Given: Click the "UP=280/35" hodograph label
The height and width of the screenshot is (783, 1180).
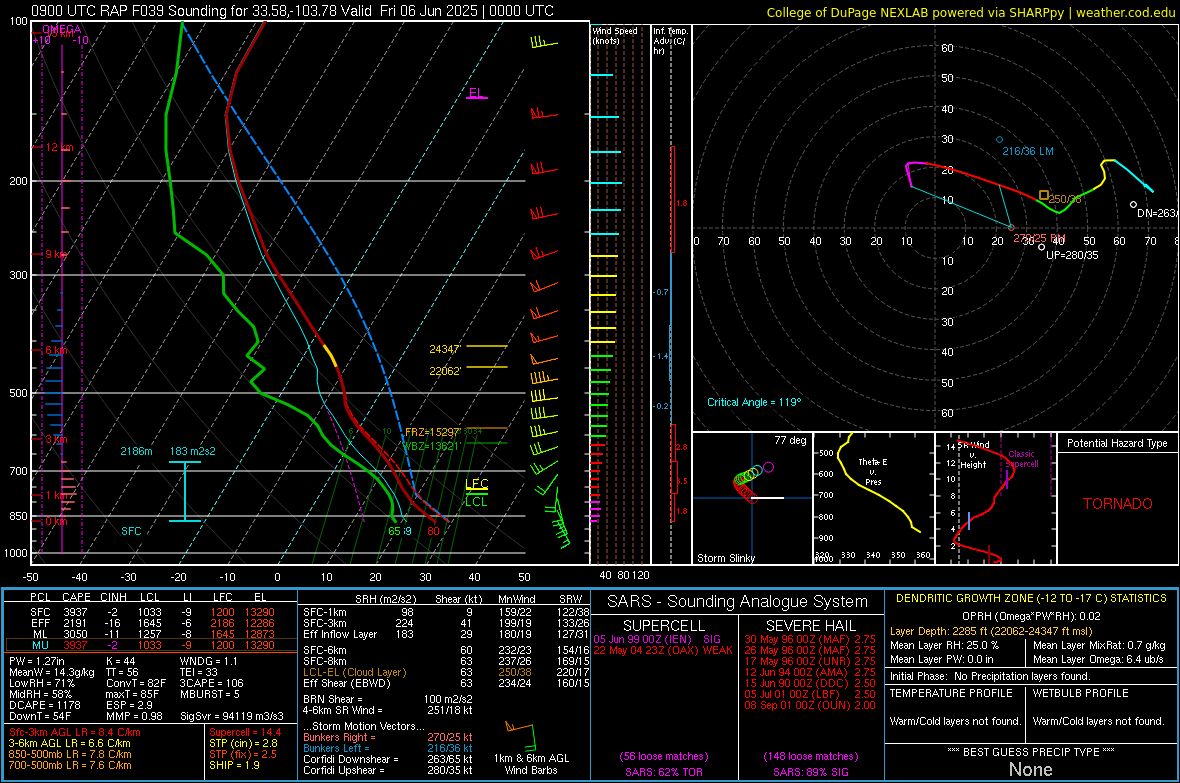Looking at the screenshot, I should pos(1072,255).
